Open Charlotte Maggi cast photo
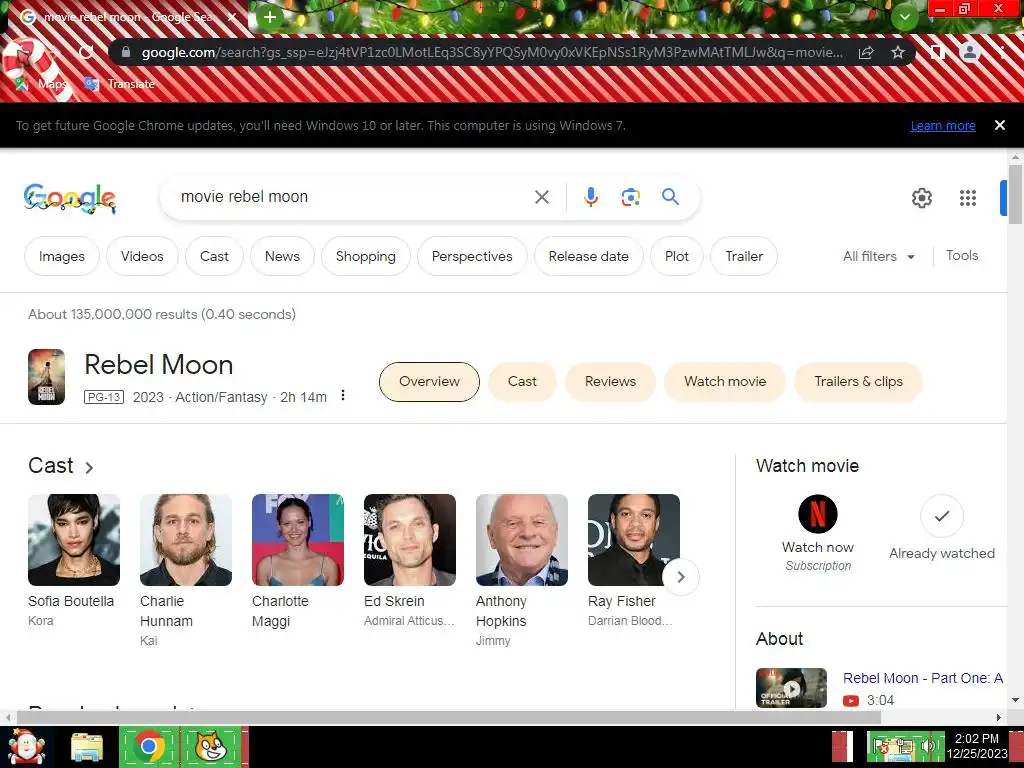Viewport: 1024px width, 768px height. click(x=298, y=540)
